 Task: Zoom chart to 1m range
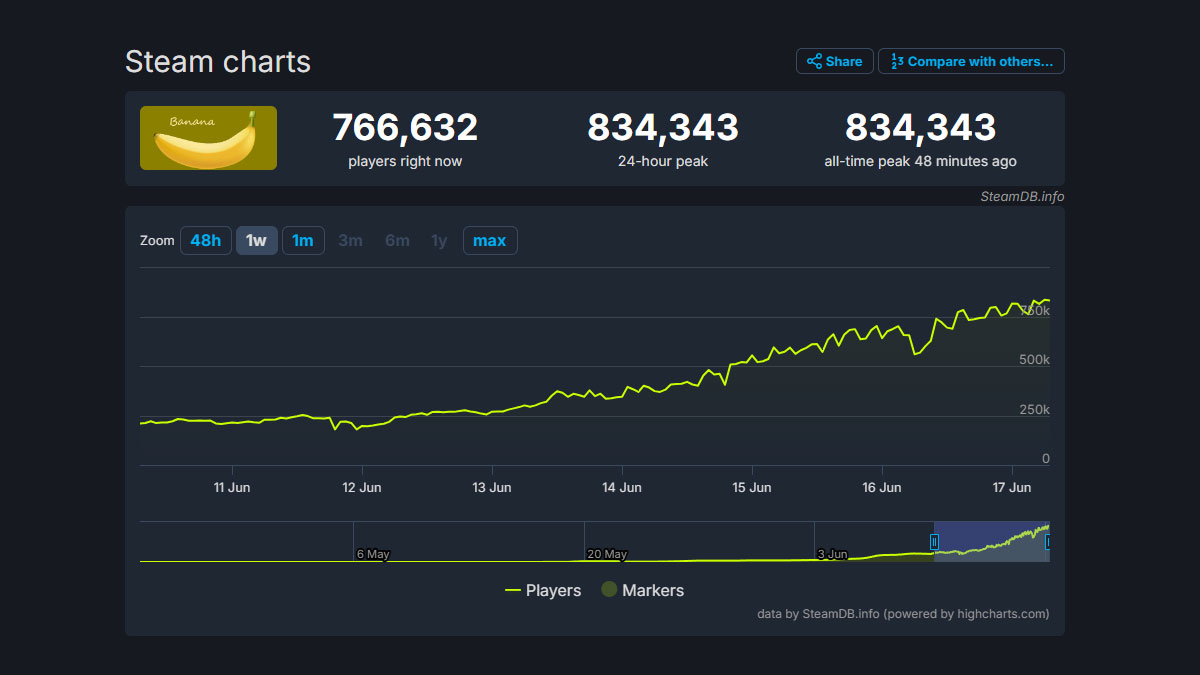pyautogui.click(x=303, y=240)
